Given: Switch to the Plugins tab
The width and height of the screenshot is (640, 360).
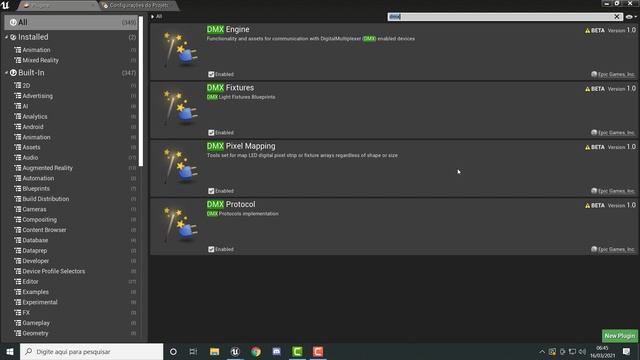Looking at the screenshot, I should [x=57, y=5].
